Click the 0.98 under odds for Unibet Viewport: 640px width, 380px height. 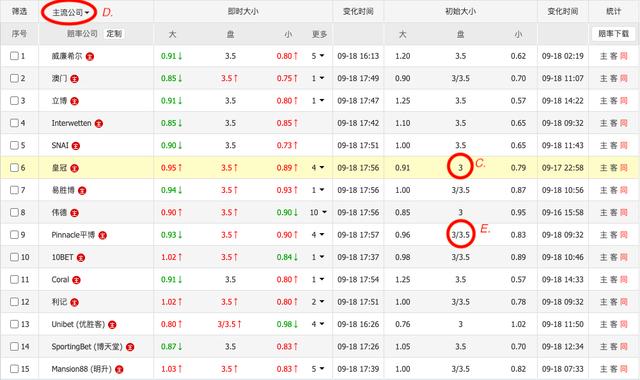click(284, 324)
